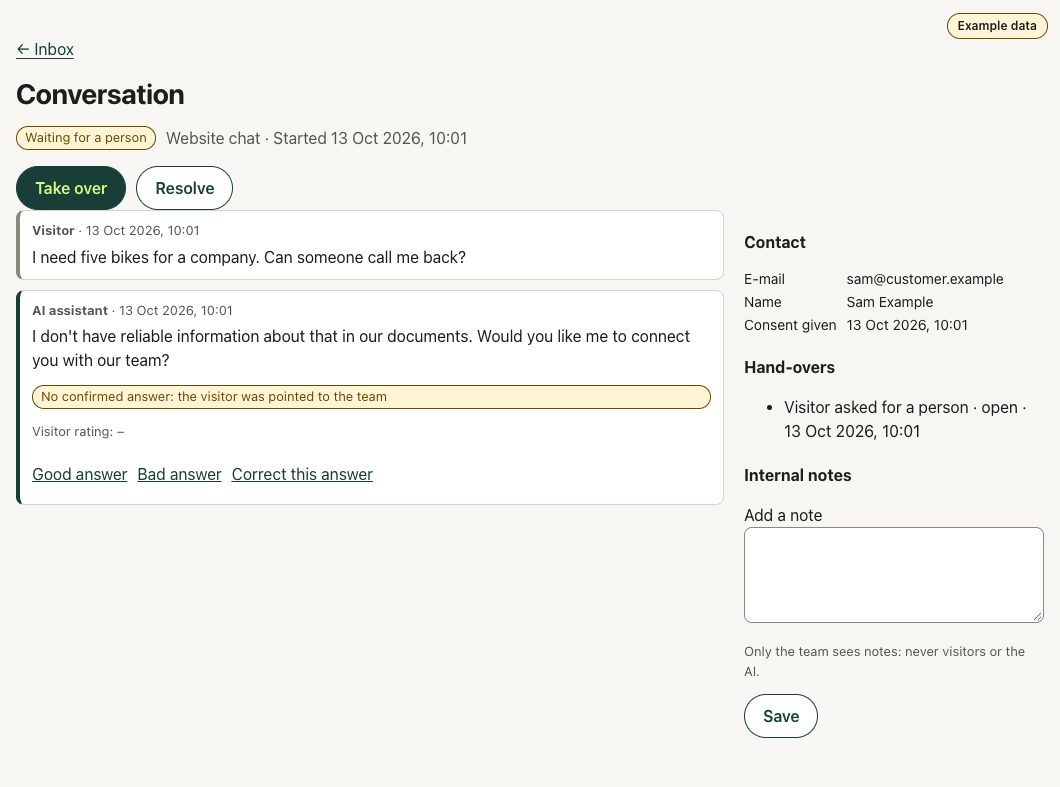Click the Consent given date value
This screenshot has width=1060, height=787.
907,325
